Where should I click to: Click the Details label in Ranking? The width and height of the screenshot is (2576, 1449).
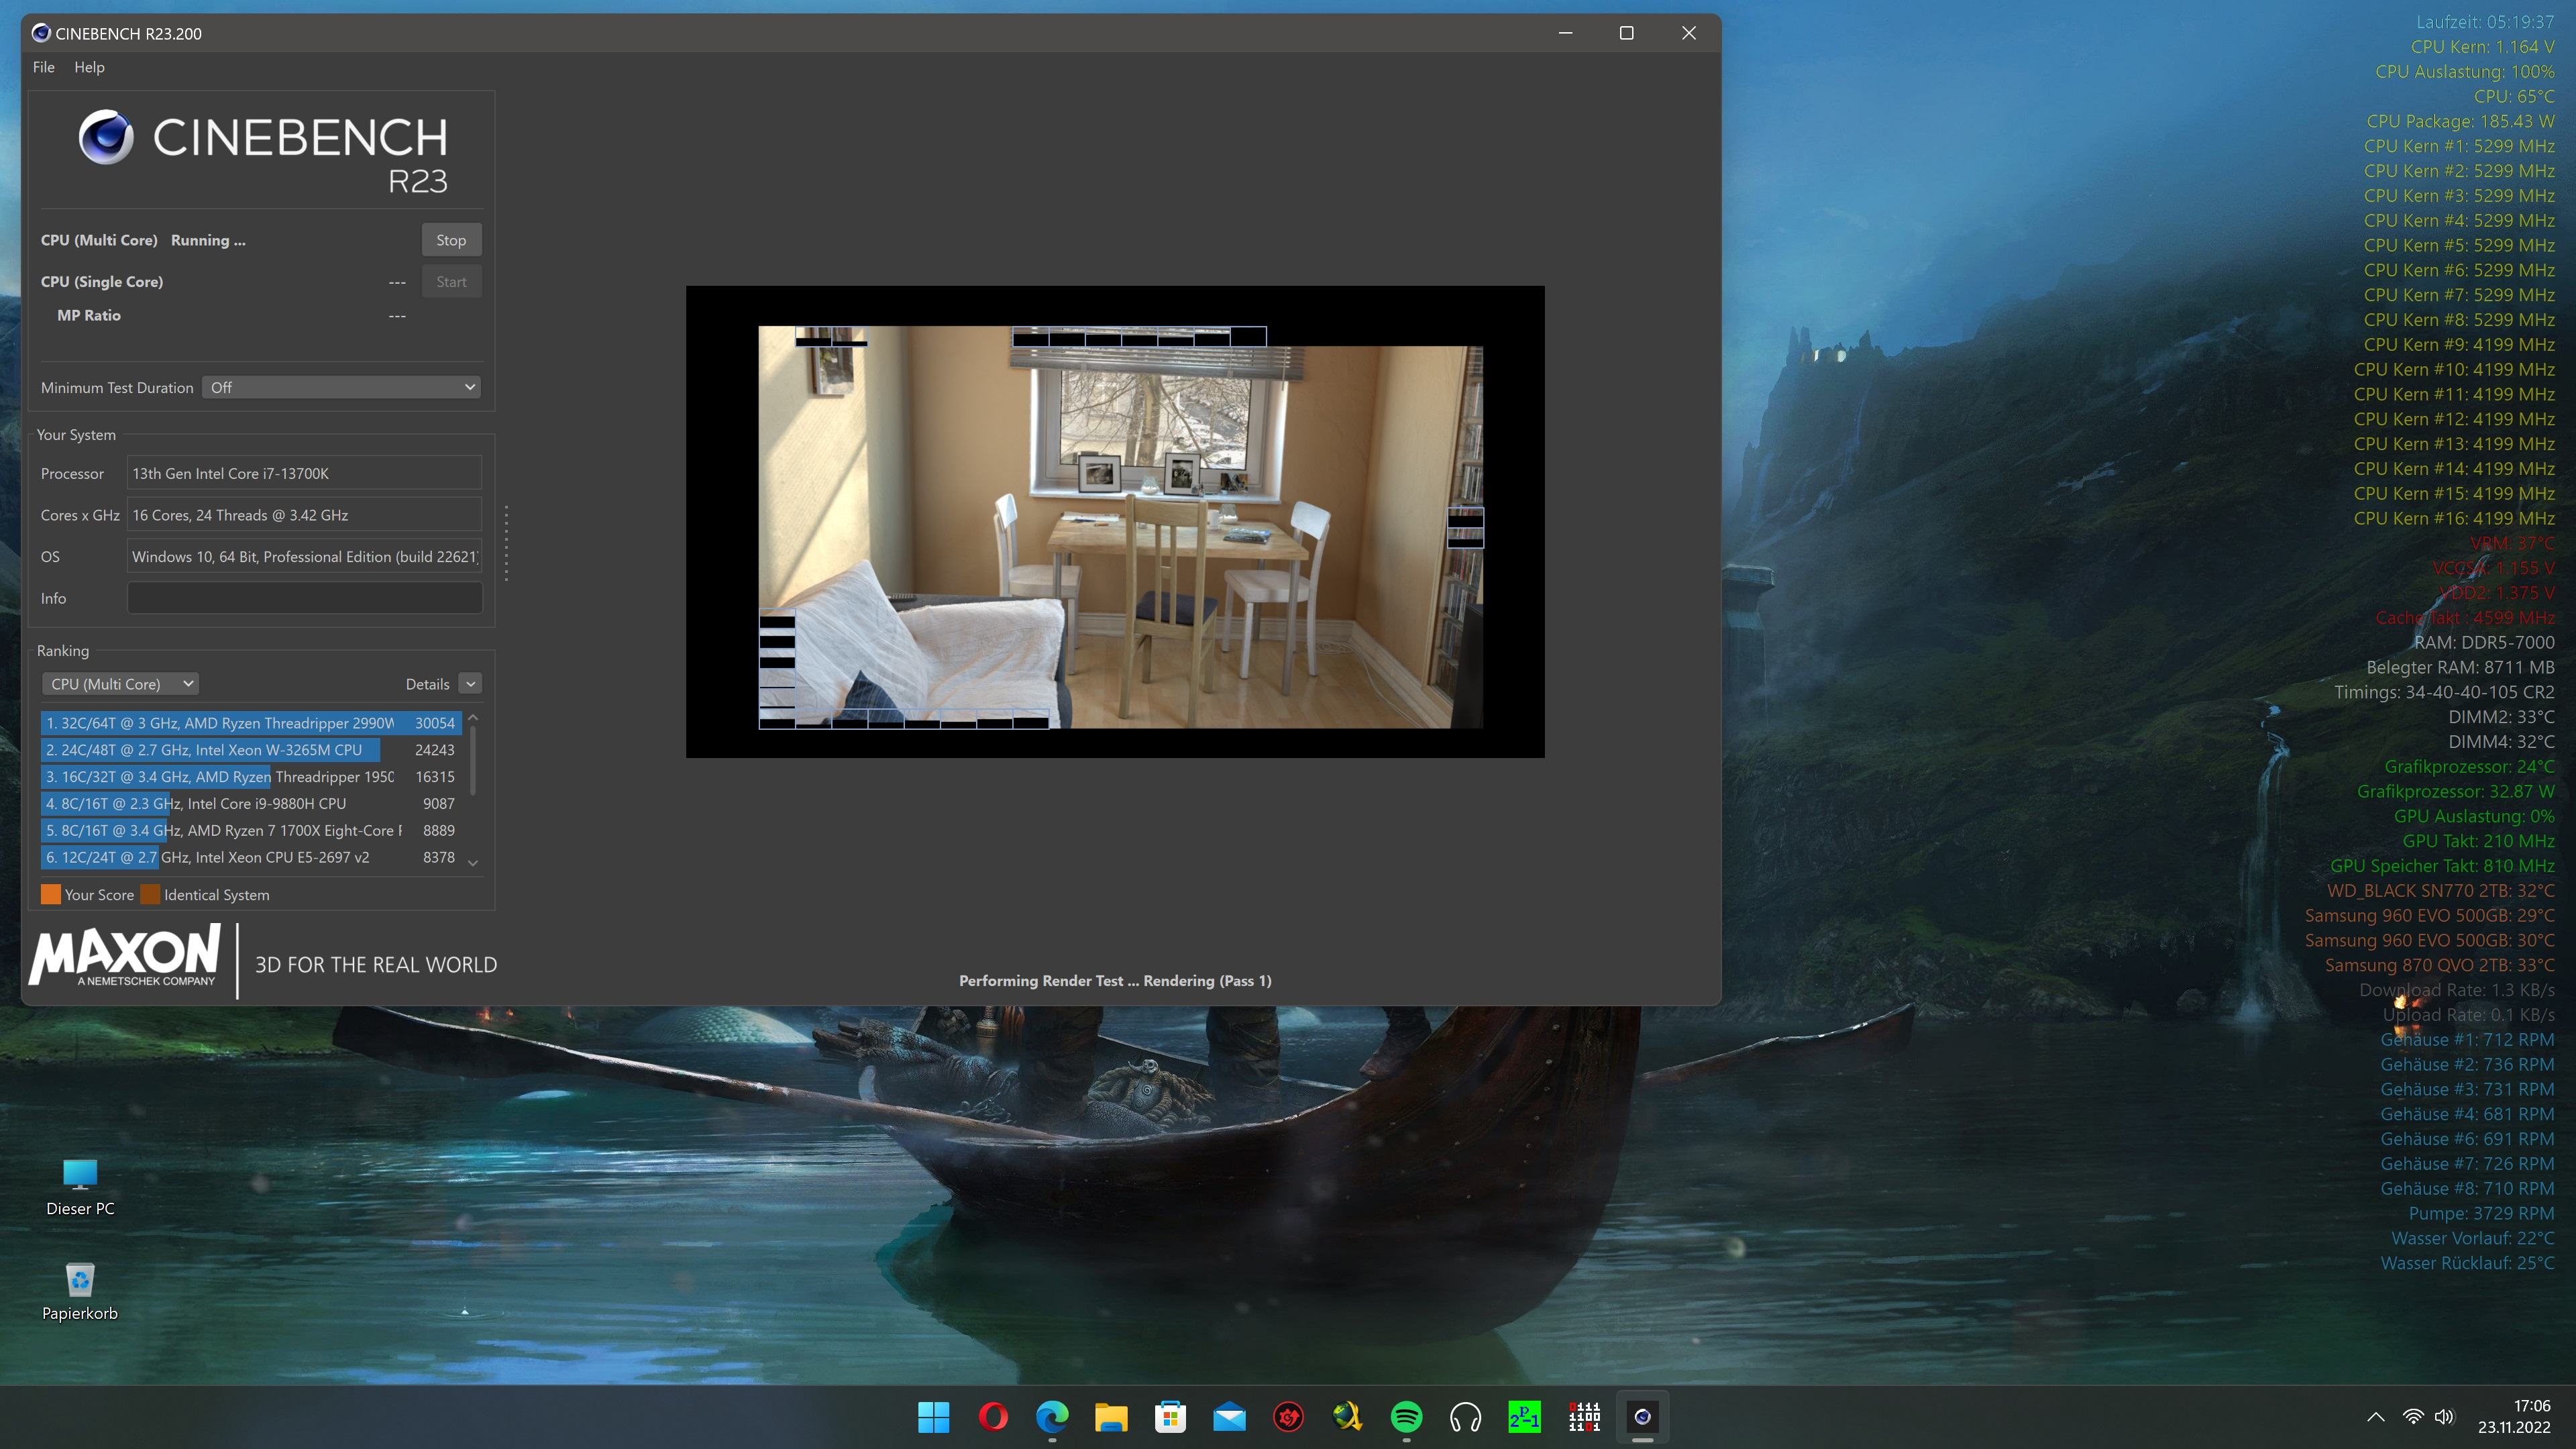coord(427,684)
